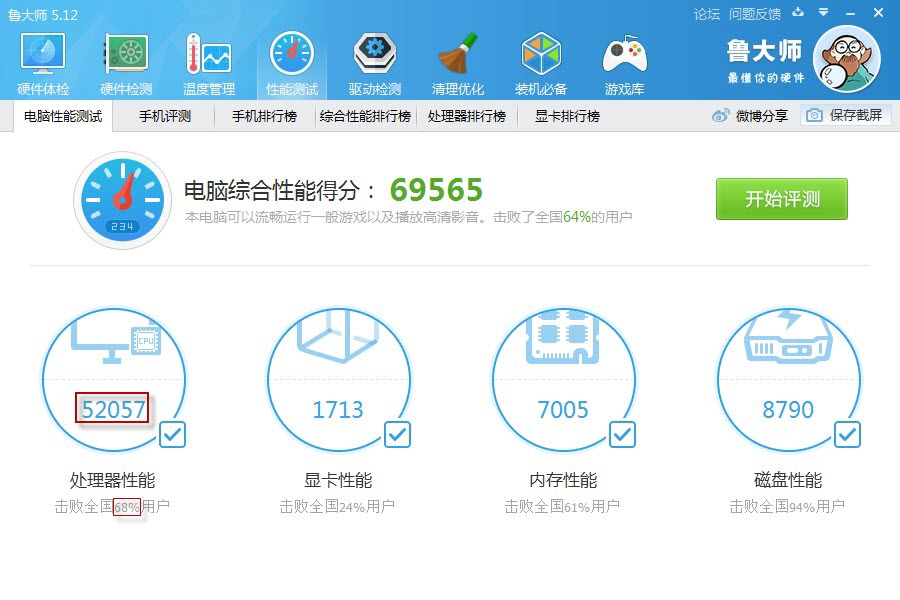Click the 鲁大师 最懂你的硬件 logo text

[766, 60]
